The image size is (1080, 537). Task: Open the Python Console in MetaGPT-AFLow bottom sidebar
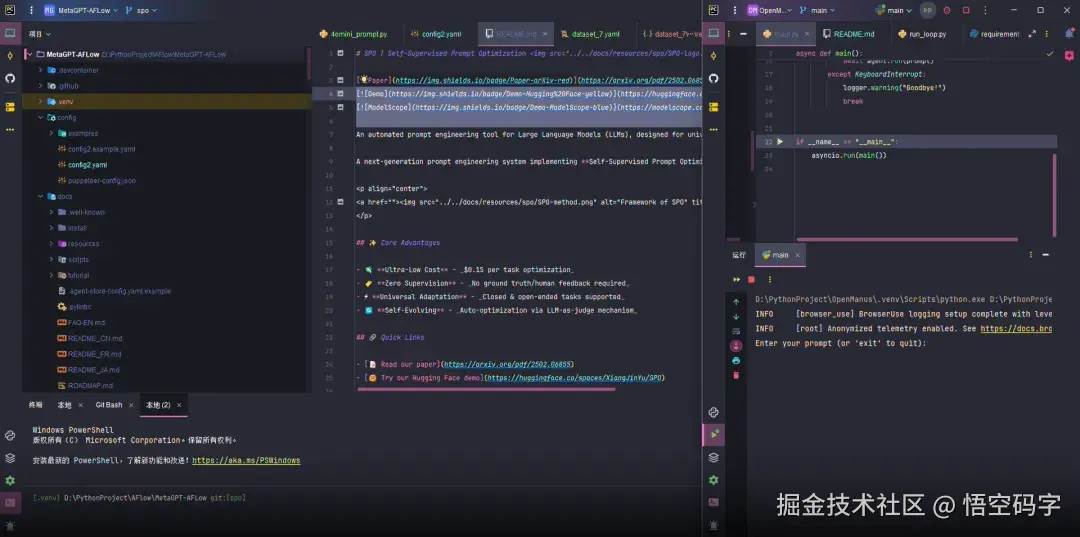(10, 435)
